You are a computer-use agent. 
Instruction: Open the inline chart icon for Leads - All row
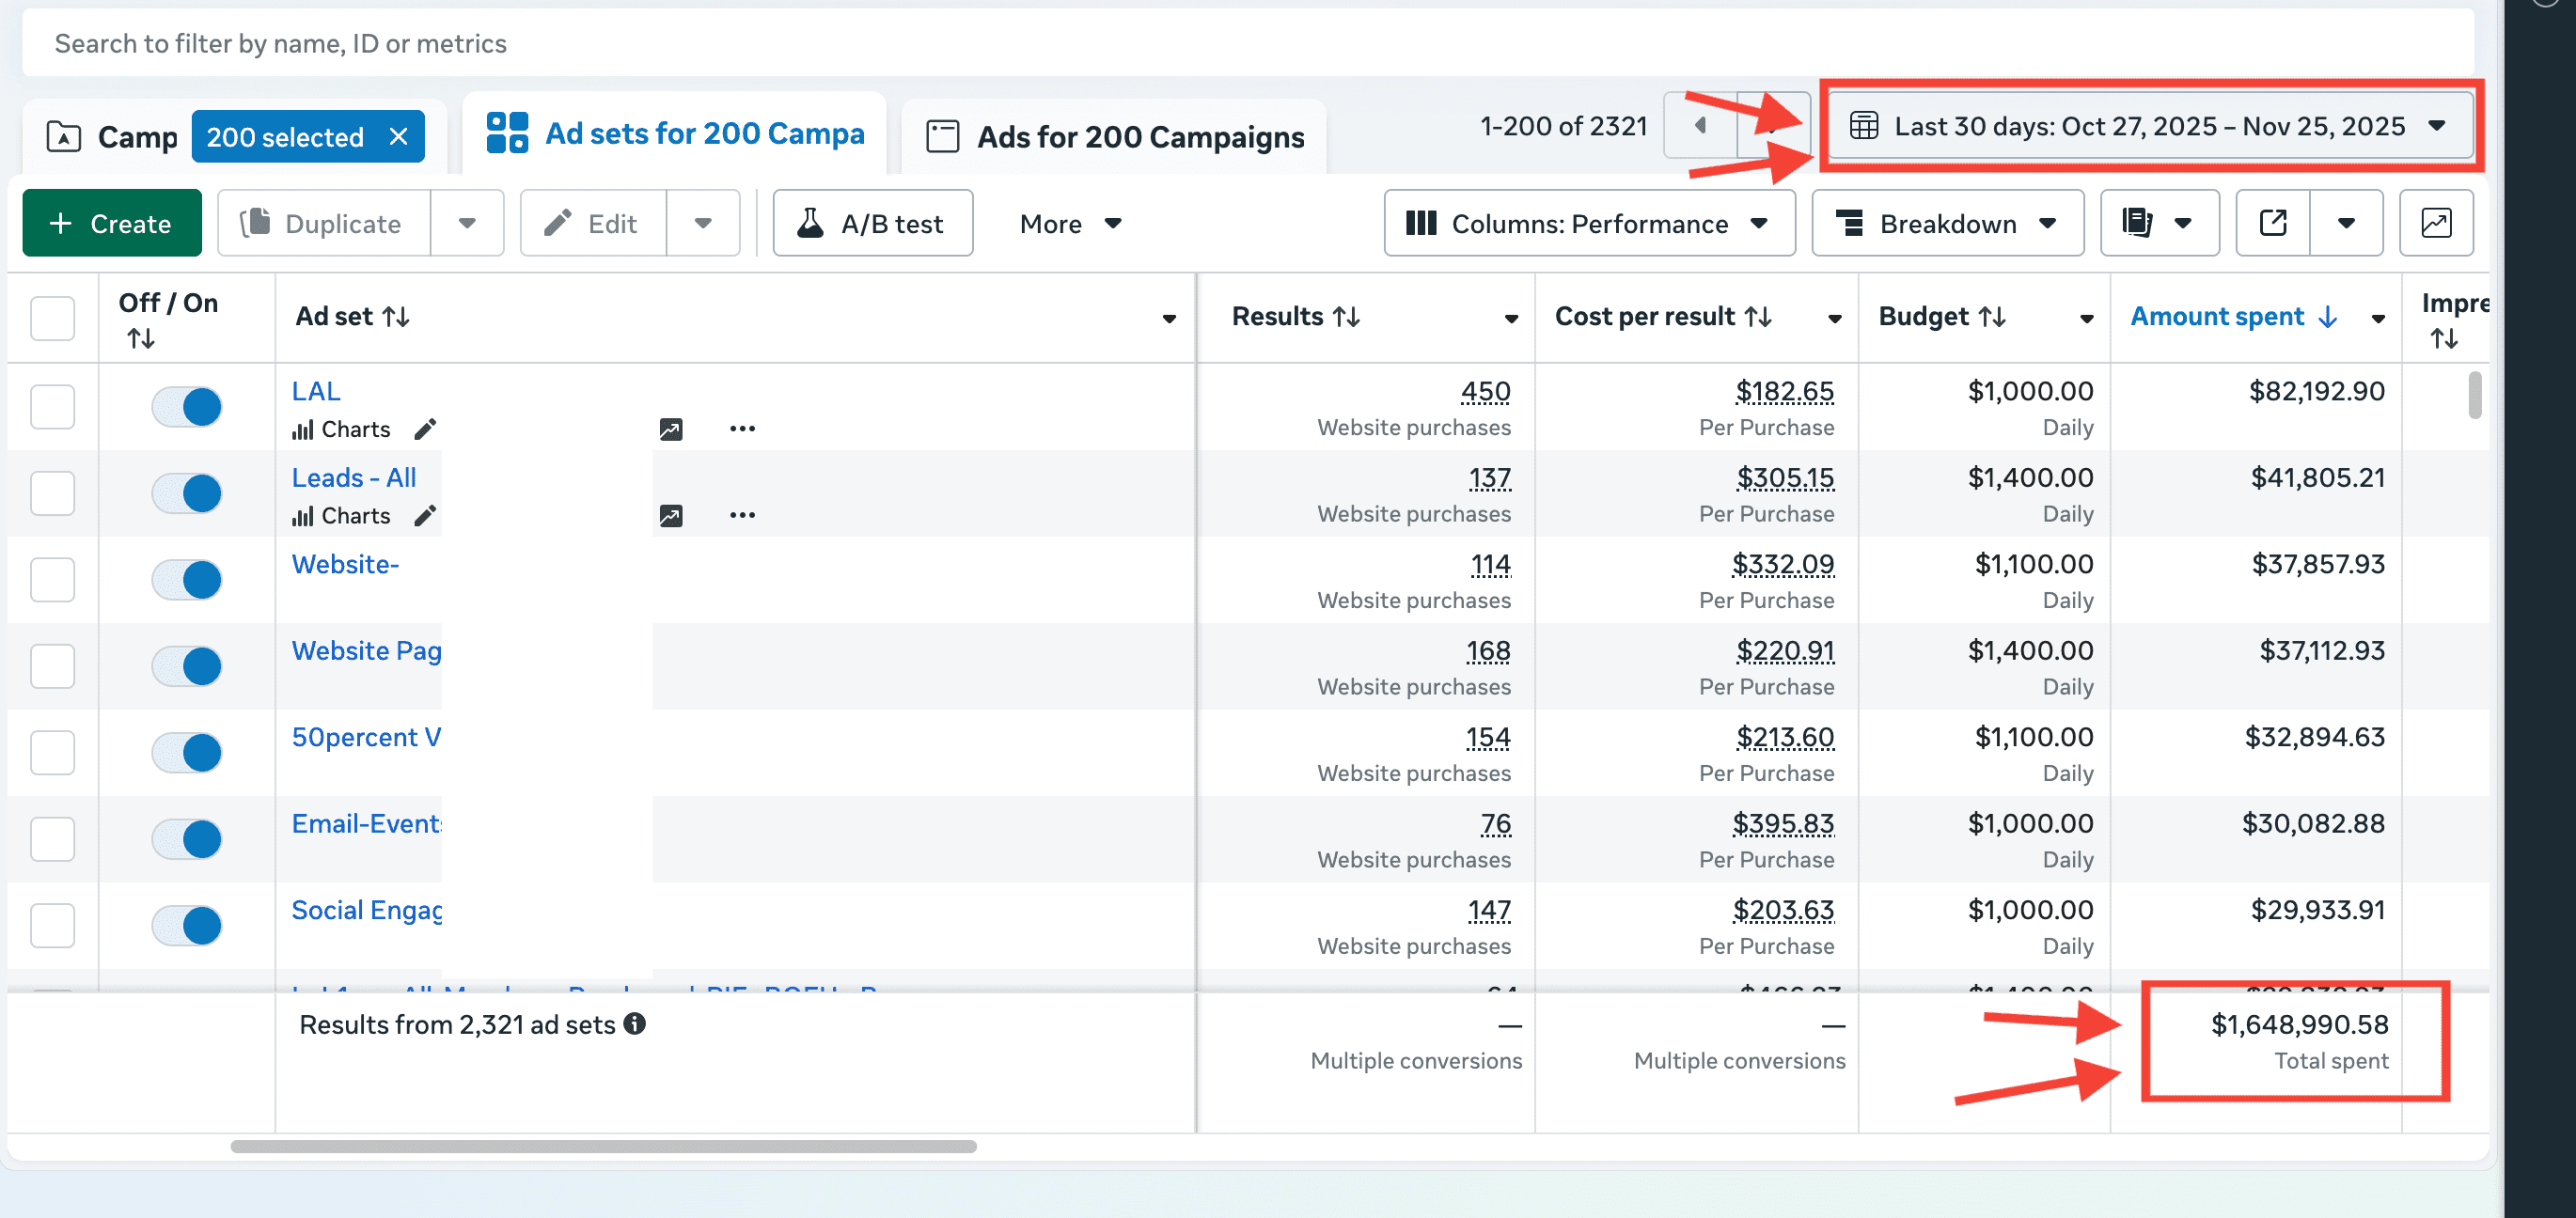[671, 516]
